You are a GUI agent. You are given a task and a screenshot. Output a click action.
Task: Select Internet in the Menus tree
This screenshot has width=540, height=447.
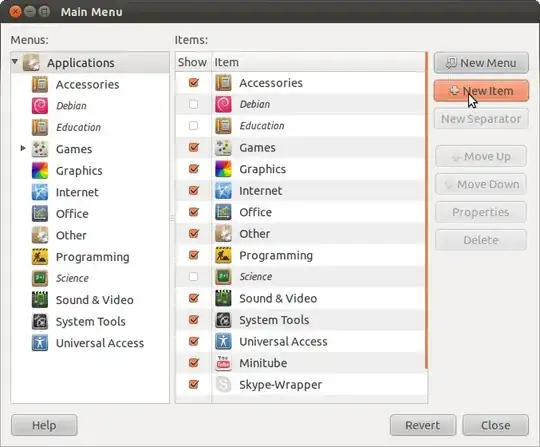[x=77, y=192]
